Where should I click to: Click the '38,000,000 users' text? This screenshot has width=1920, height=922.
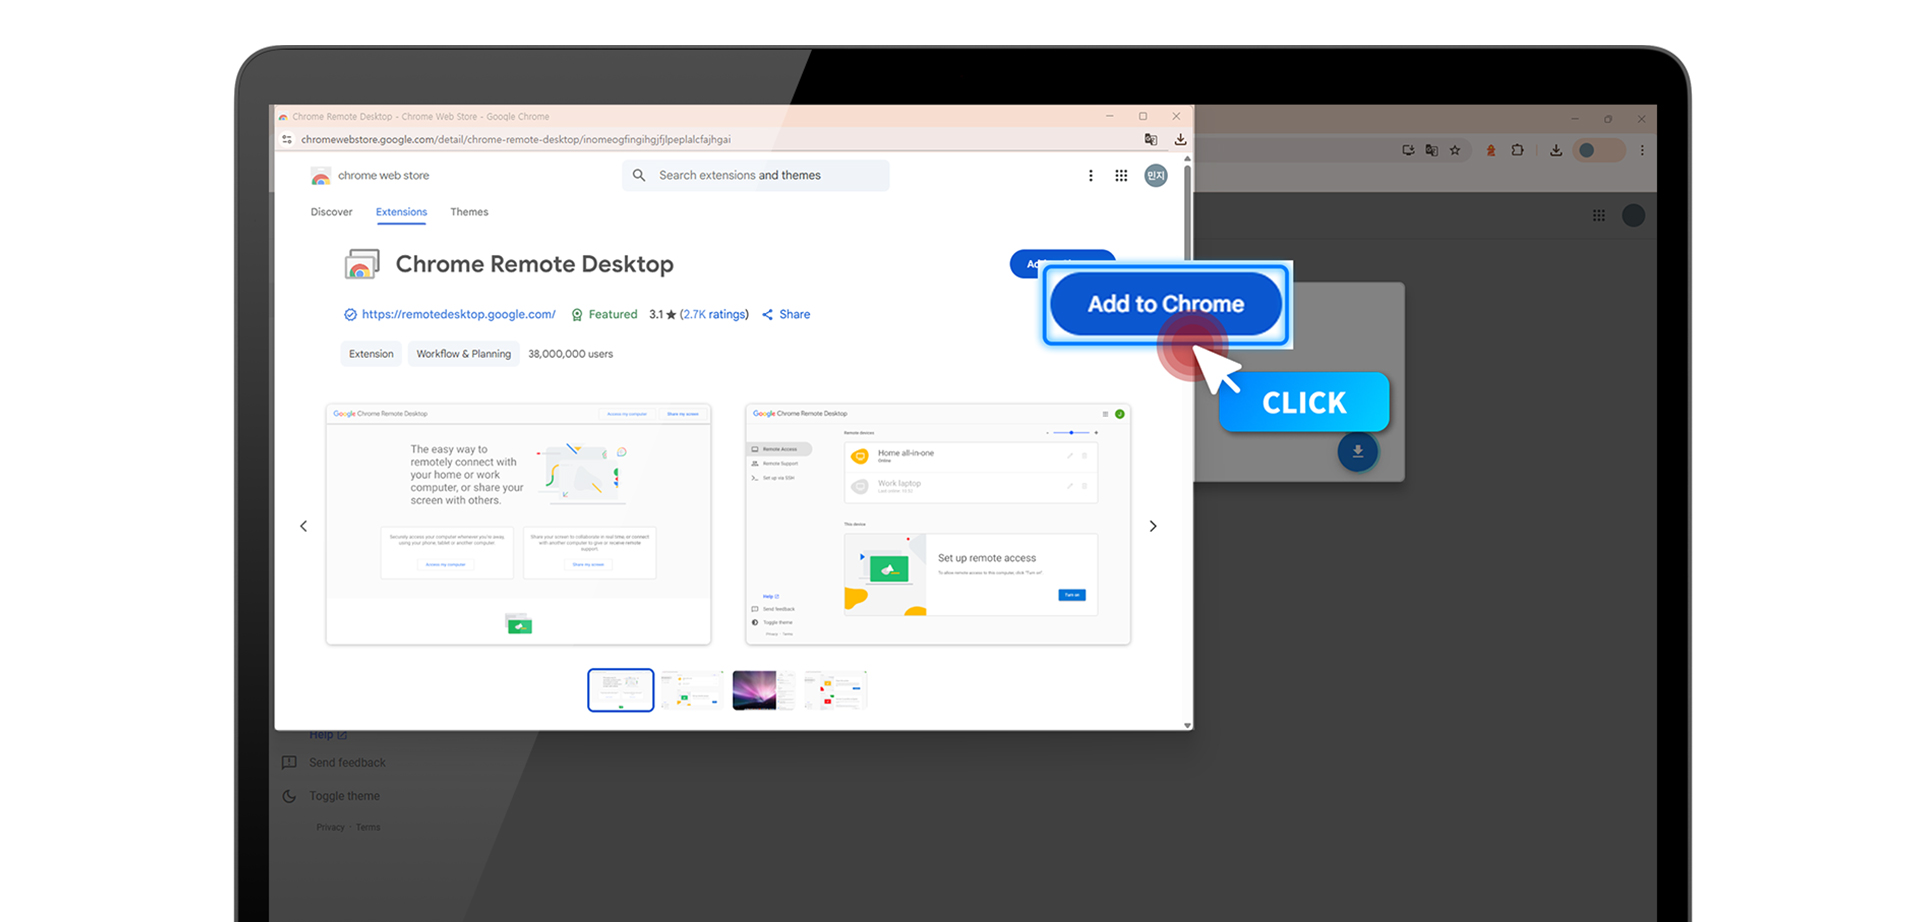[x=571, y=354]
